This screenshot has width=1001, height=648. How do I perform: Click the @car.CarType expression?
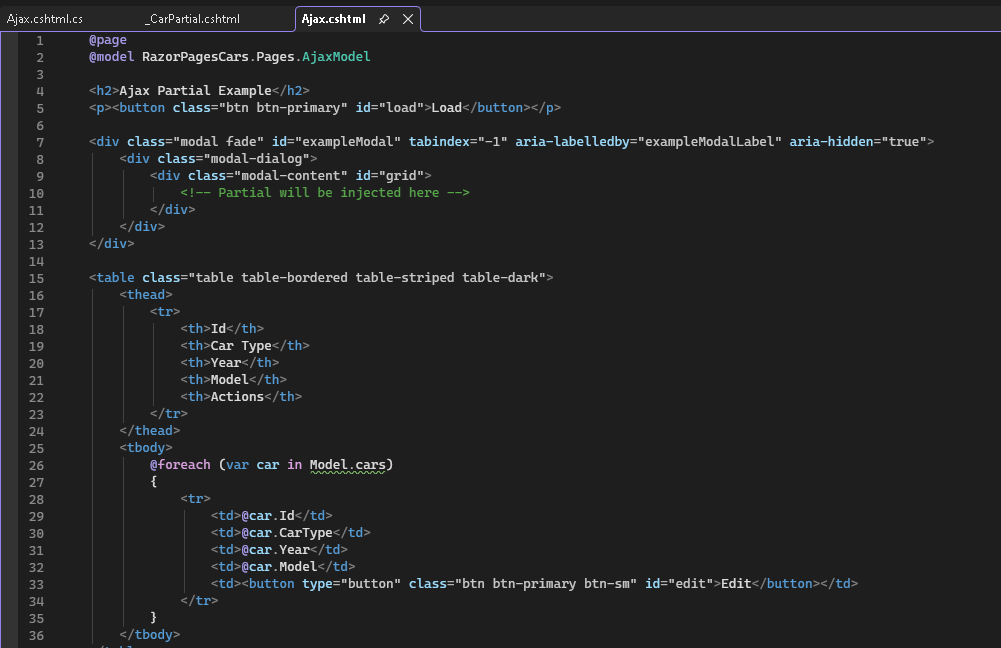(x=286, y=533)
